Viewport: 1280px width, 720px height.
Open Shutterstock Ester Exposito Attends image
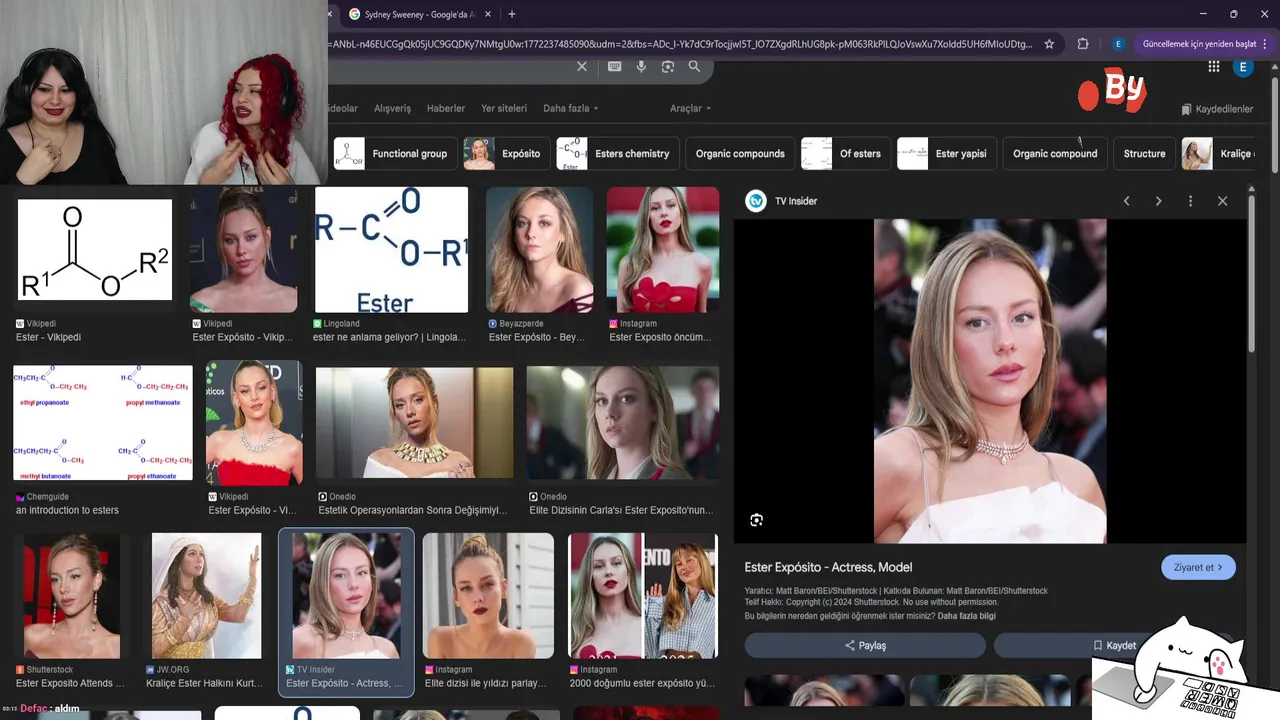pos(72,596)
